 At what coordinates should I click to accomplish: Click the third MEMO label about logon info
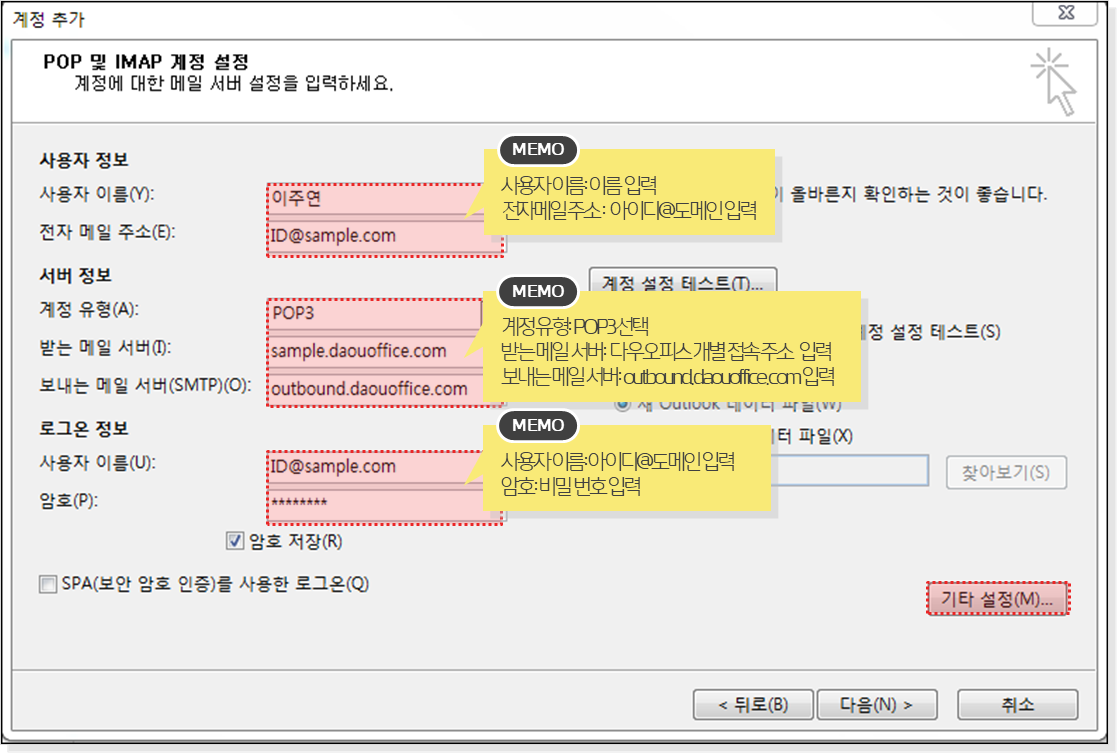click(x=538, y=425)
